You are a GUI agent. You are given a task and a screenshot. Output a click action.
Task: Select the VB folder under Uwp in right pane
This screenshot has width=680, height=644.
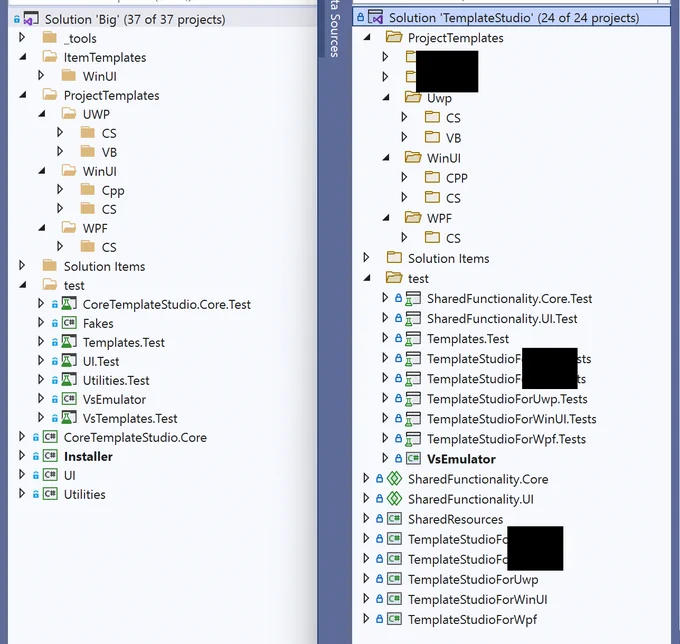point(453,138)
